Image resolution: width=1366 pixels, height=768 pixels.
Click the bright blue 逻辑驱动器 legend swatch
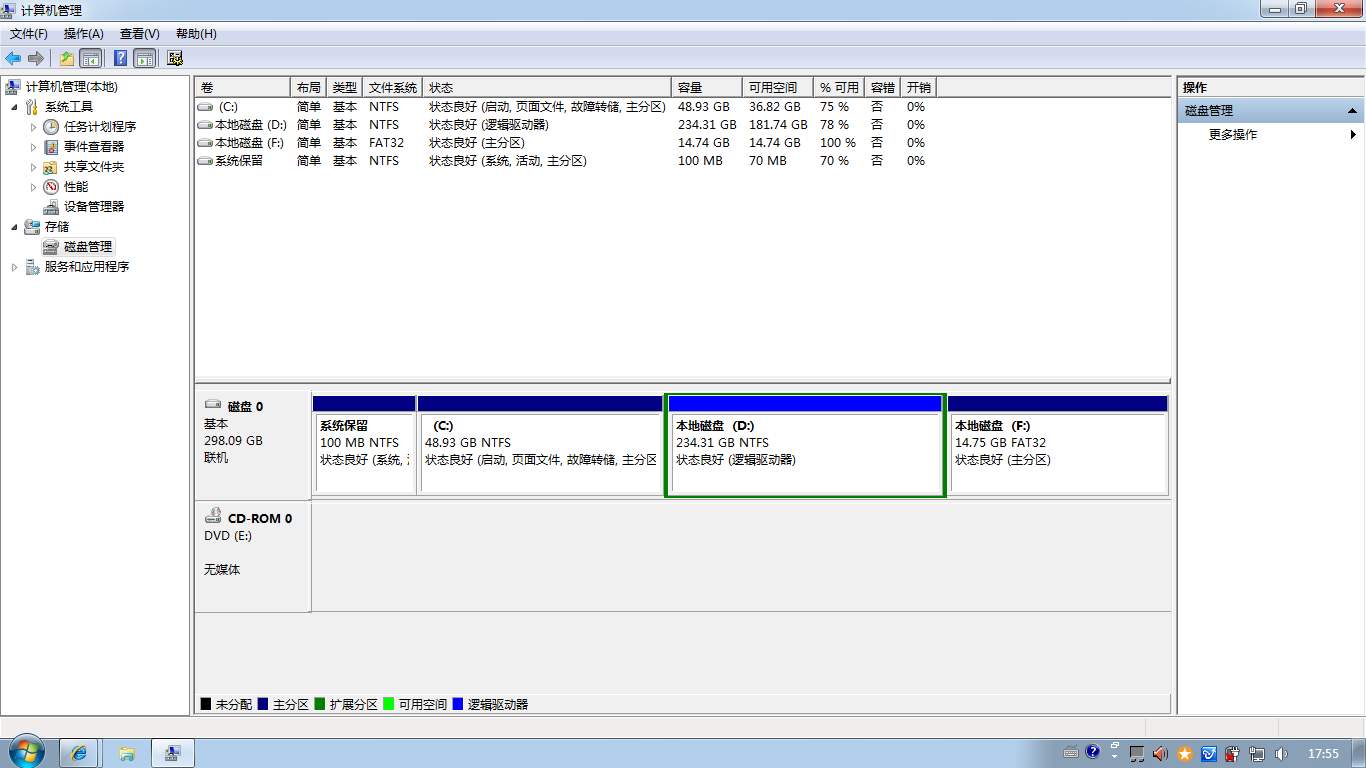click(x=458, y=704)
